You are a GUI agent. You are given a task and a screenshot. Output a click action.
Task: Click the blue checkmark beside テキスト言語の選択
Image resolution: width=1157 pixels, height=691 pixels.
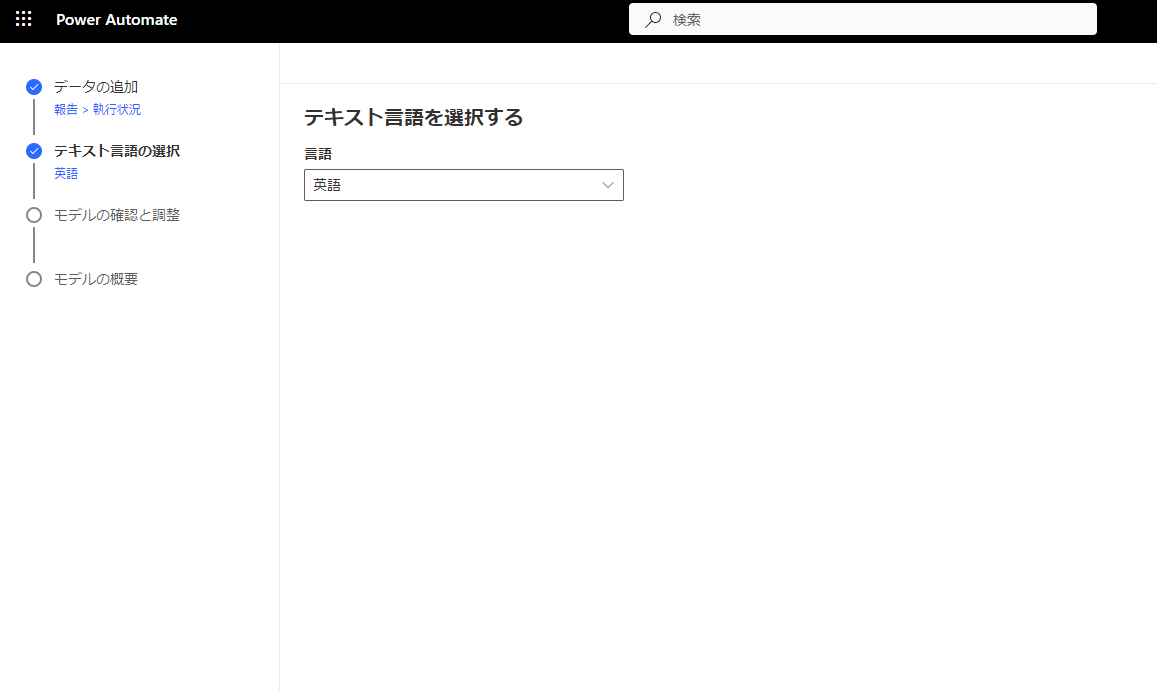click(34, 151)
